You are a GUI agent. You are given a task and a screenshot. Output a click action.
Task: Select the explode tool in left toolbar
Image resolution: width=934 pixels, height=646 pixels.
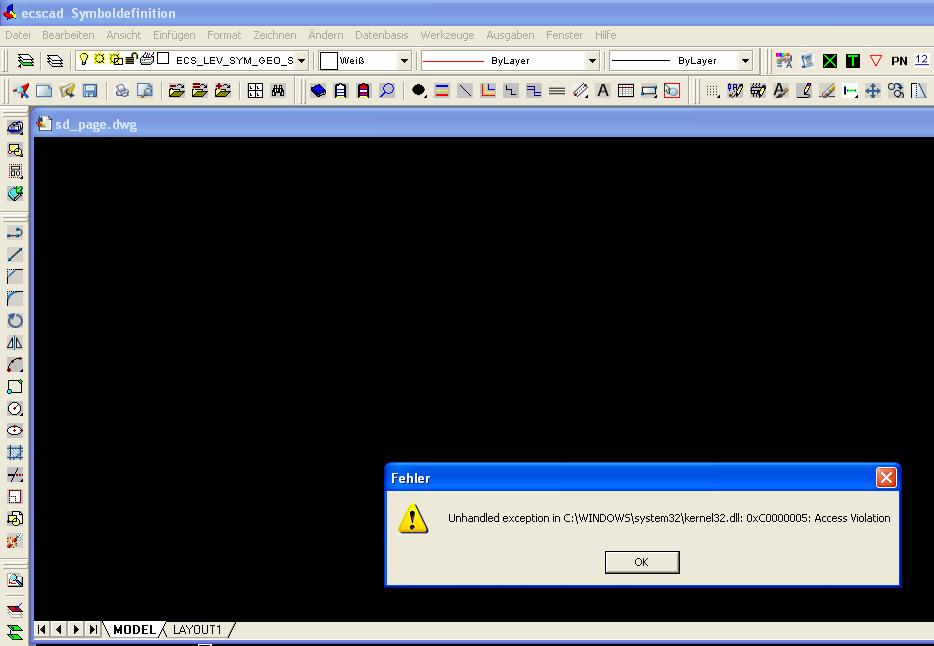click(x=15, y=541)
